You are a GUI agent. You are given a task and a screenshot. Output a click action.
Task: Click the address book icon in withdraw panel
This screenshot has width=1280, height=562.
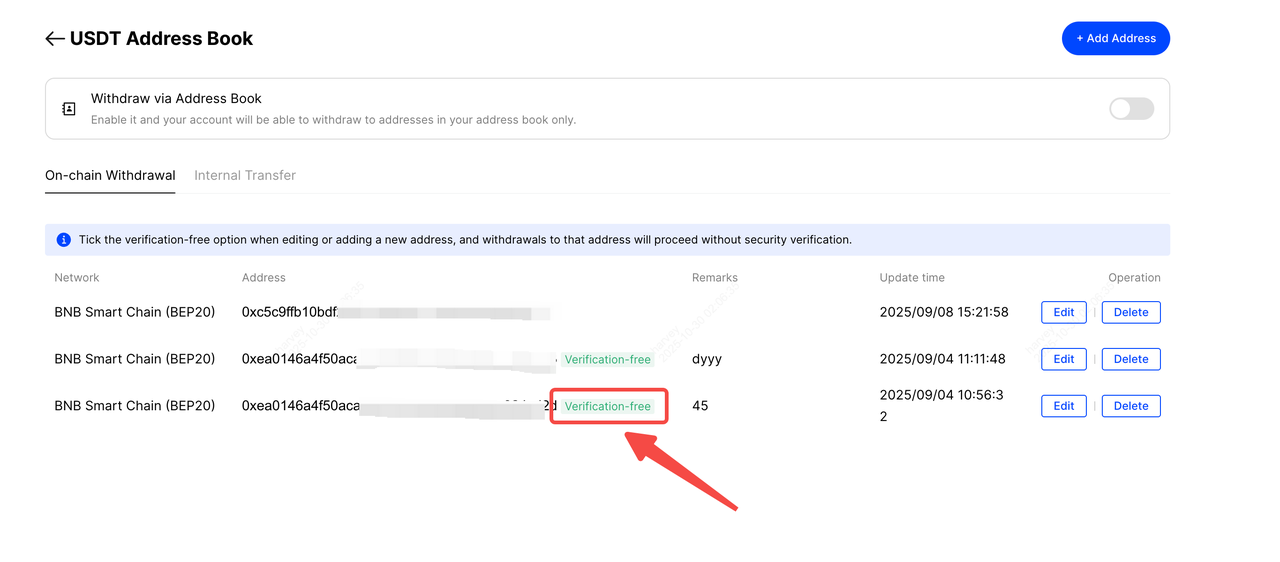coord(69,108)
